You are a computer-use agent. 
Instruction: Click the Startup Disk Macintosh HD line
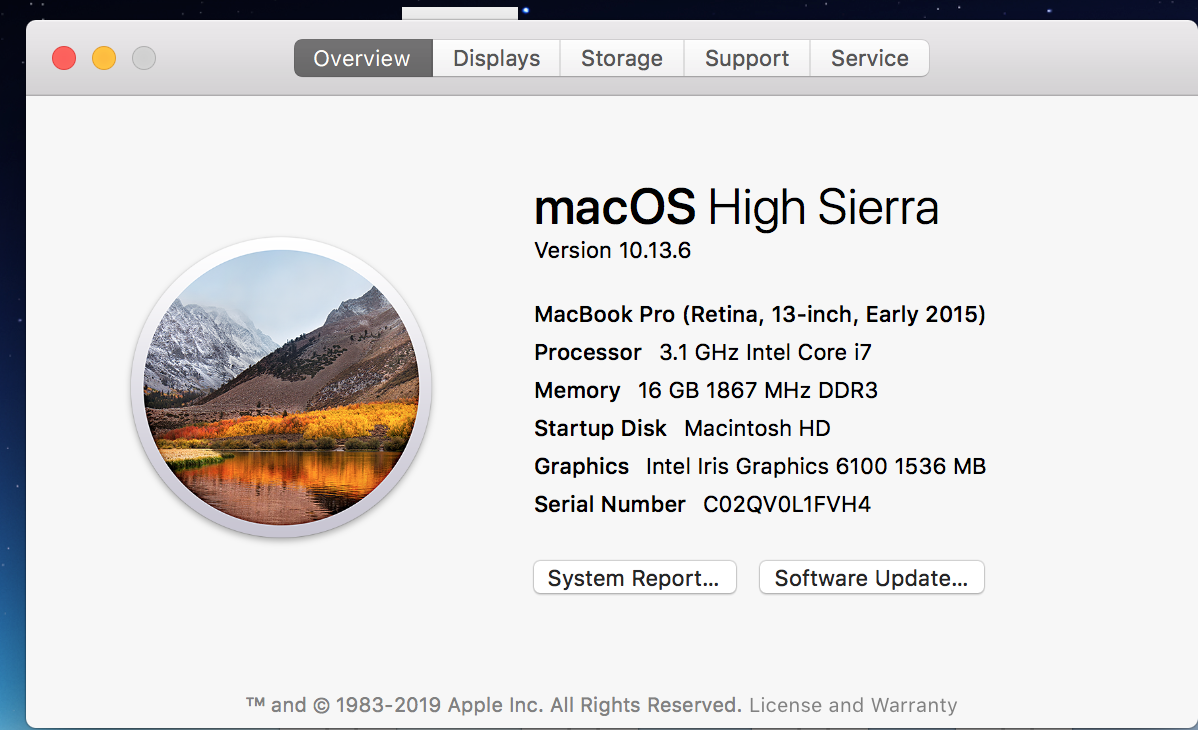point(682,428)
